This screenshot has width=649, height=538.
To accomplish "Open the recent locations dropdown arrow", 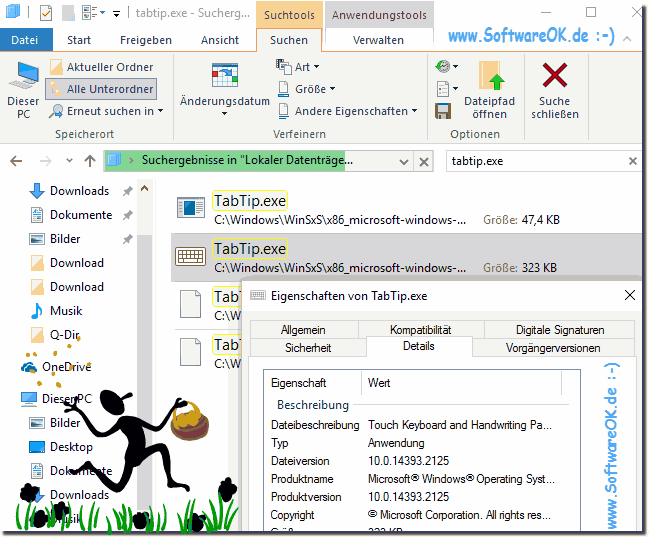I will [69, 161].
